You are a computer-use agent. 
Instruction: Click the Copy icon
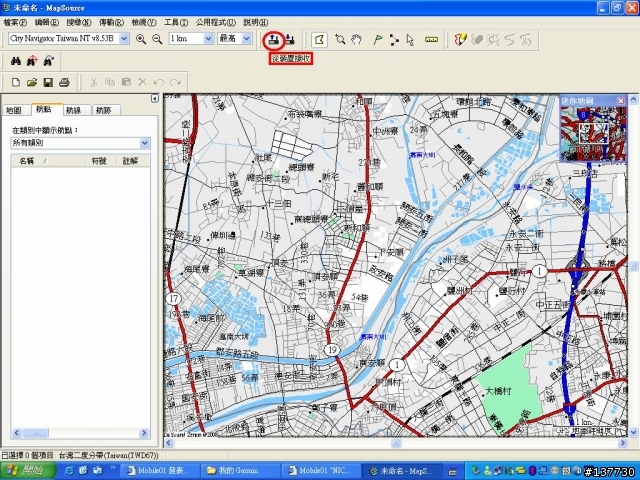coord(110,82)
